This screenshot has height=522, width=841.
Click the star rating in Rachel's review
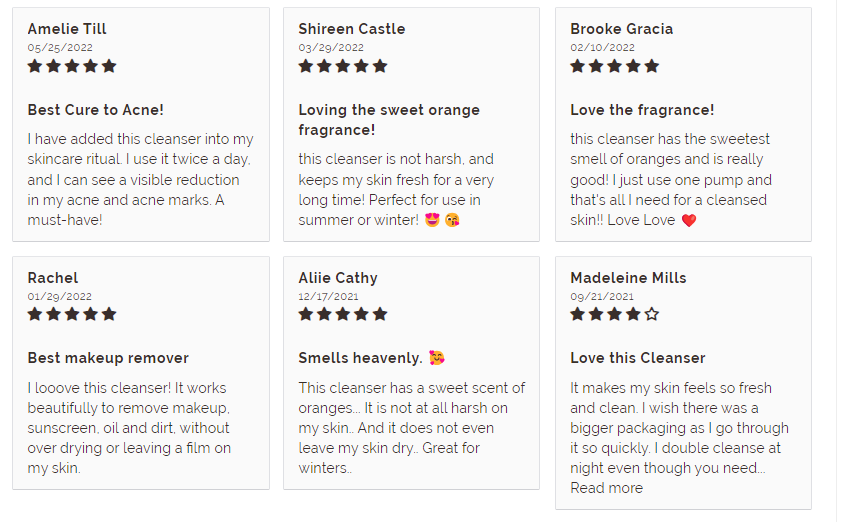pyautogui.click(x=72, y=314)
